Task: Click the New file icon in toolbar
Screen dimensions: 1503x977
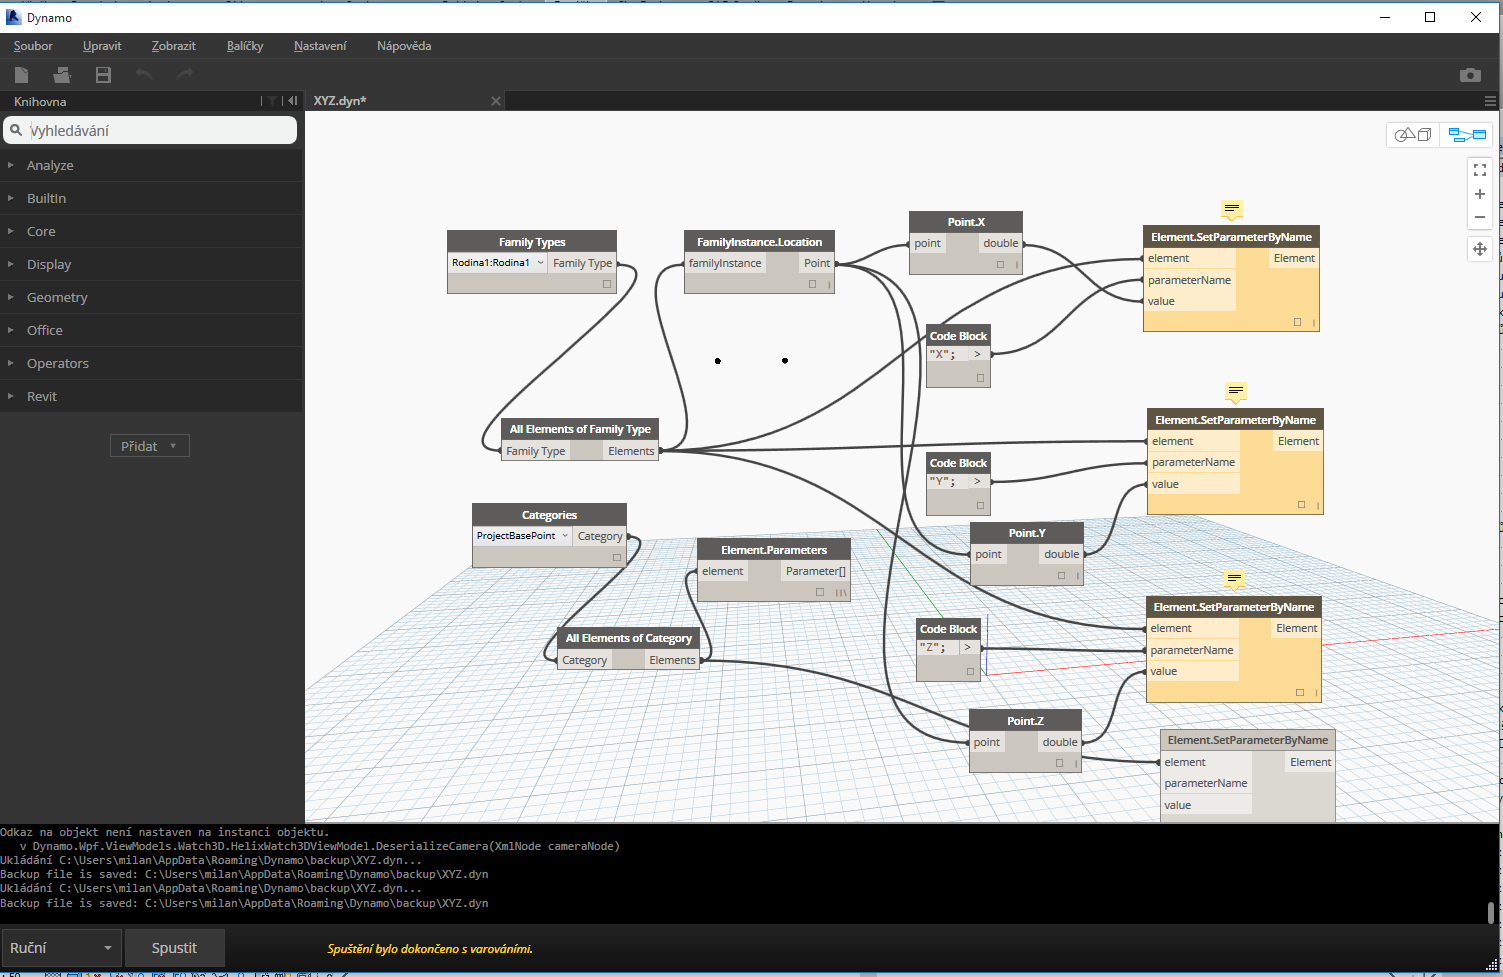Action: coord(21,75)
